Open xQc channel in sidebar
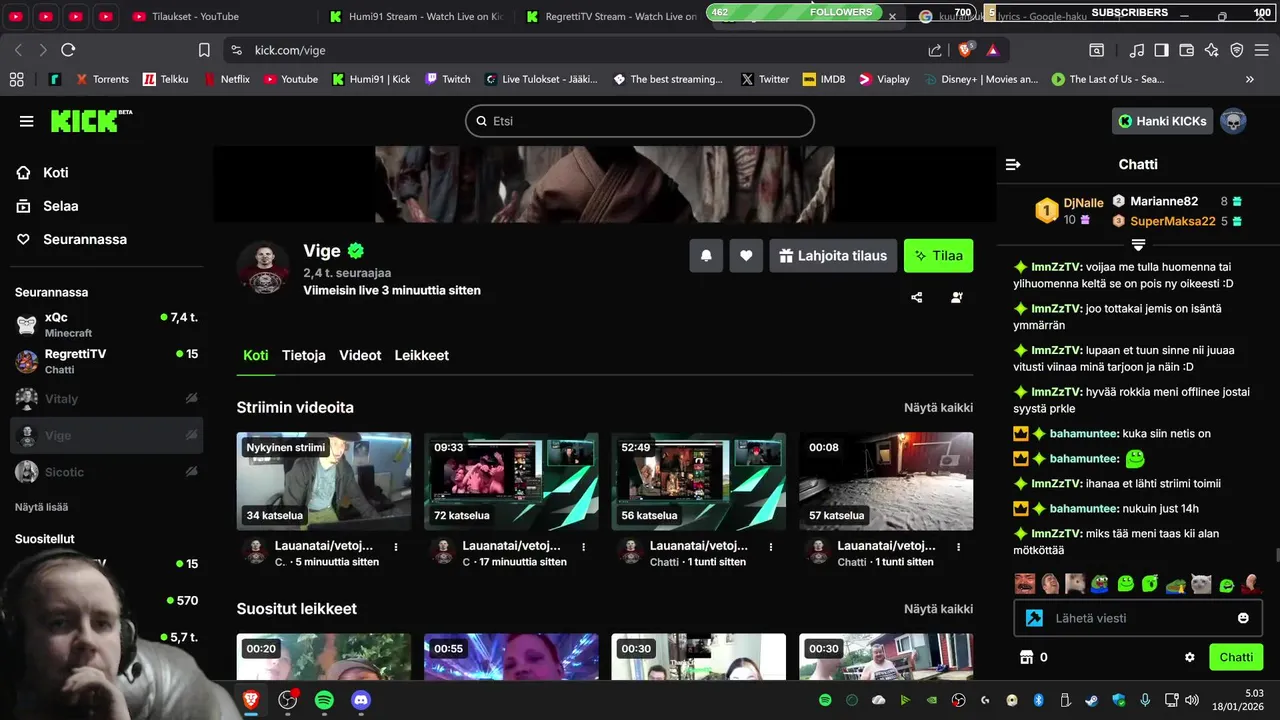Viewport: 1280px width, 720px height. click(107, 324)
